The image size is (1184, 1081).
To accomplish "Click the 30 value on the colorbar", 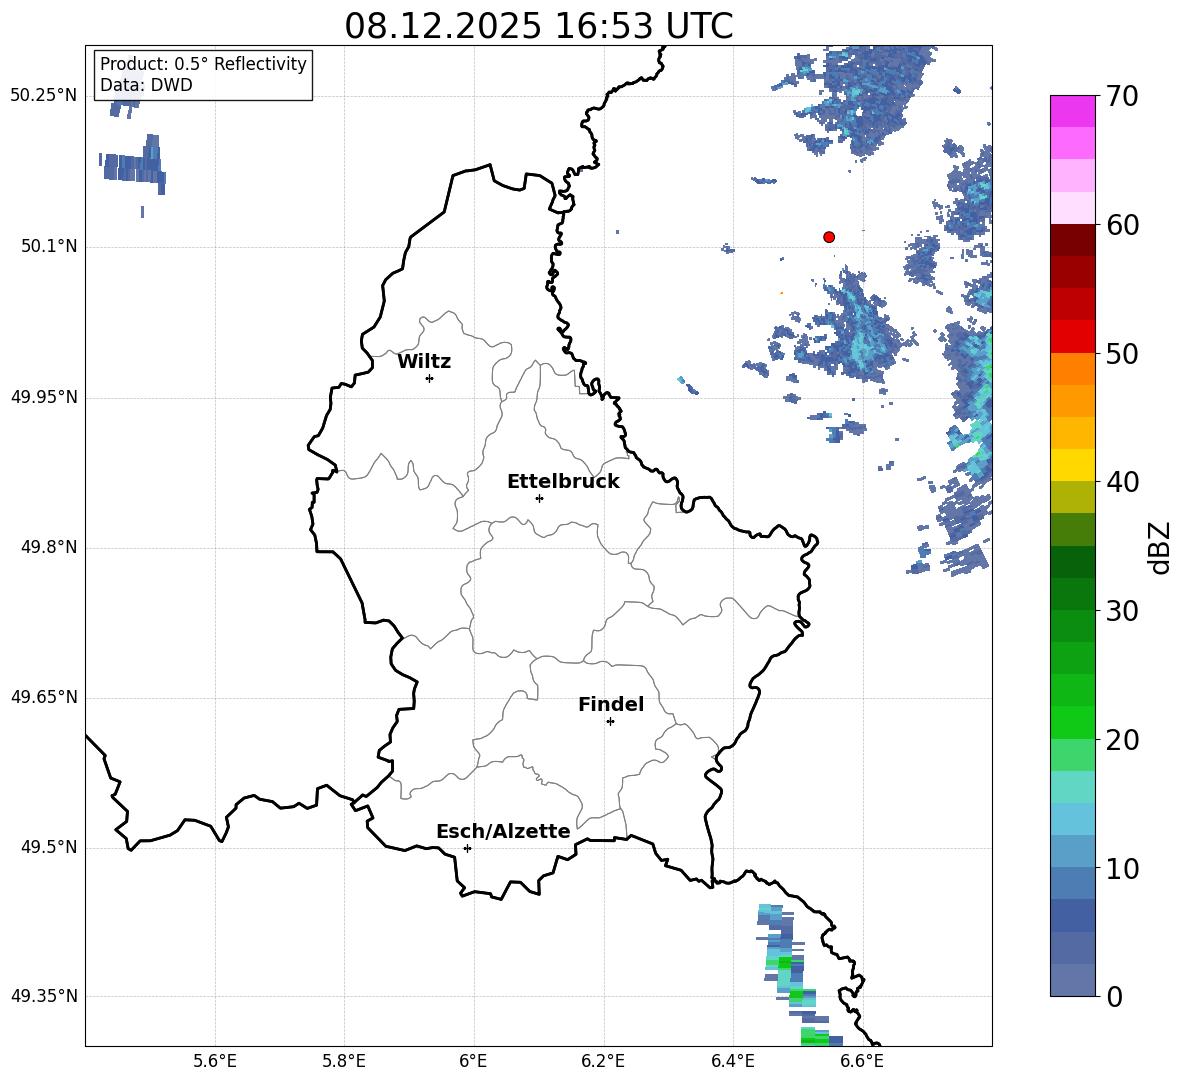I will click(1122, 611).
